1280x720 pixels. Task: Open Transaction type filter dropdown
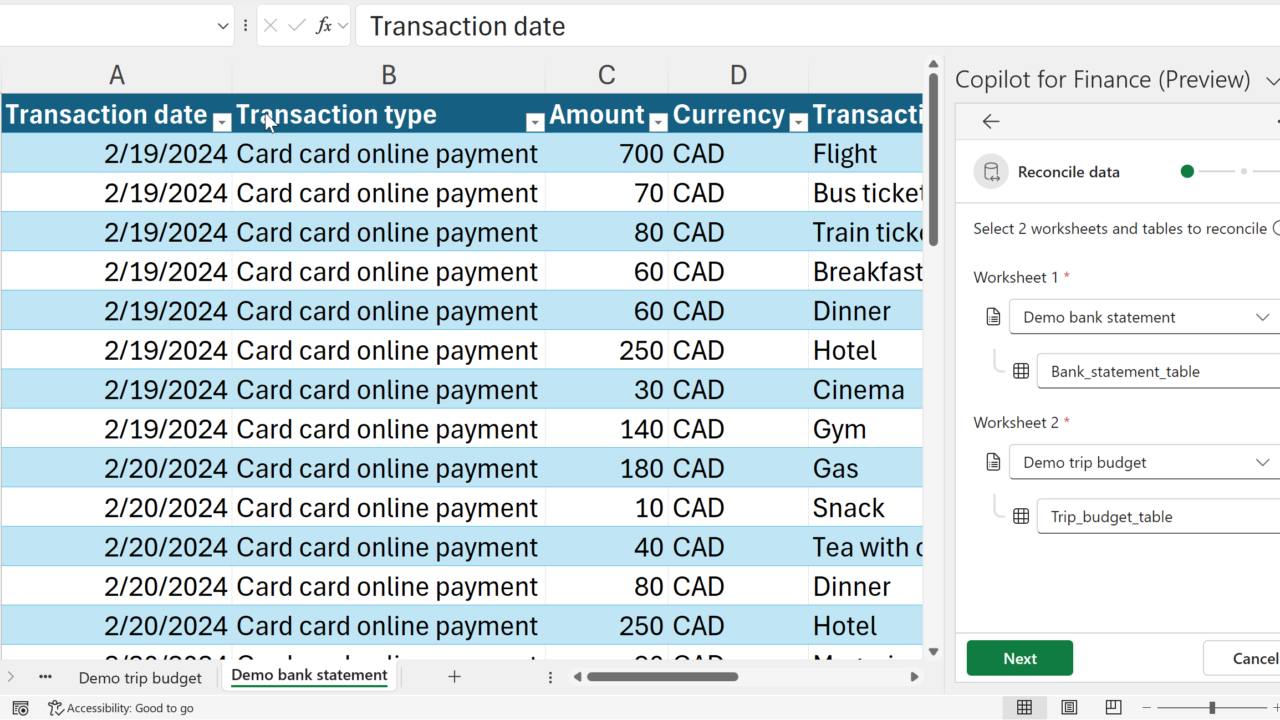535,122
